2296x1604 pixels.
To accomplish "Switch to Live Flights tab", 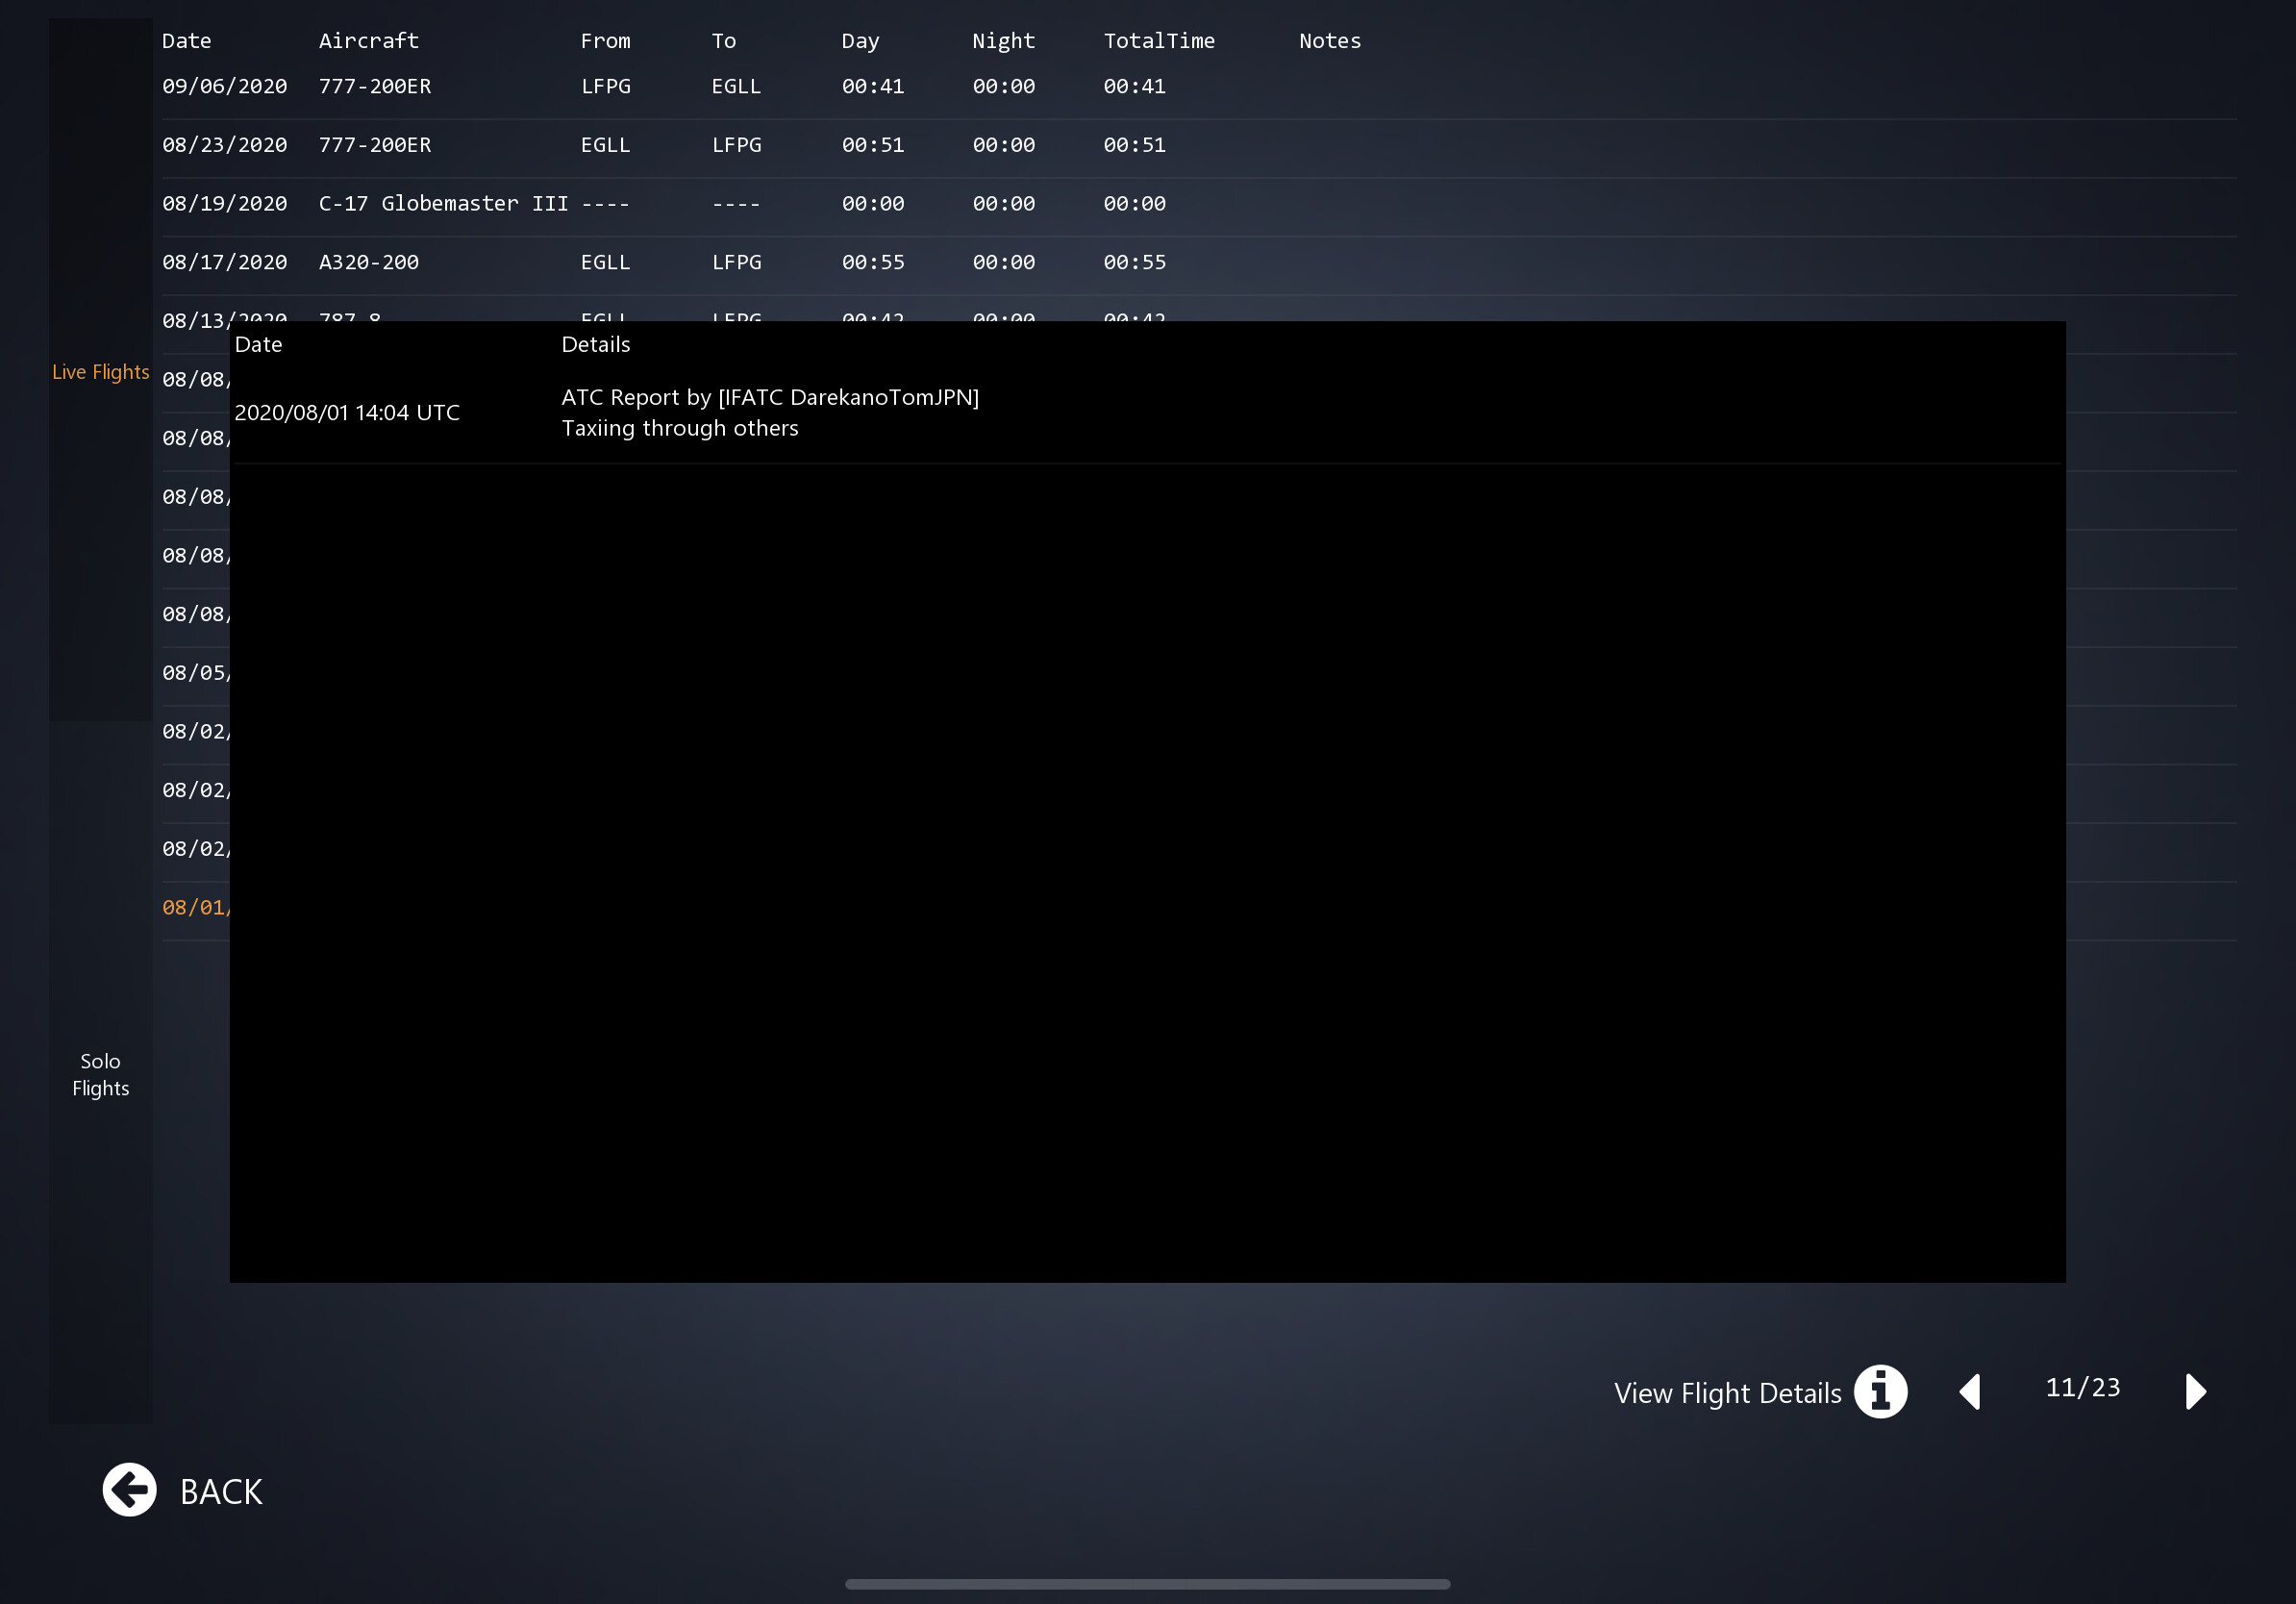I will (100, 372).
